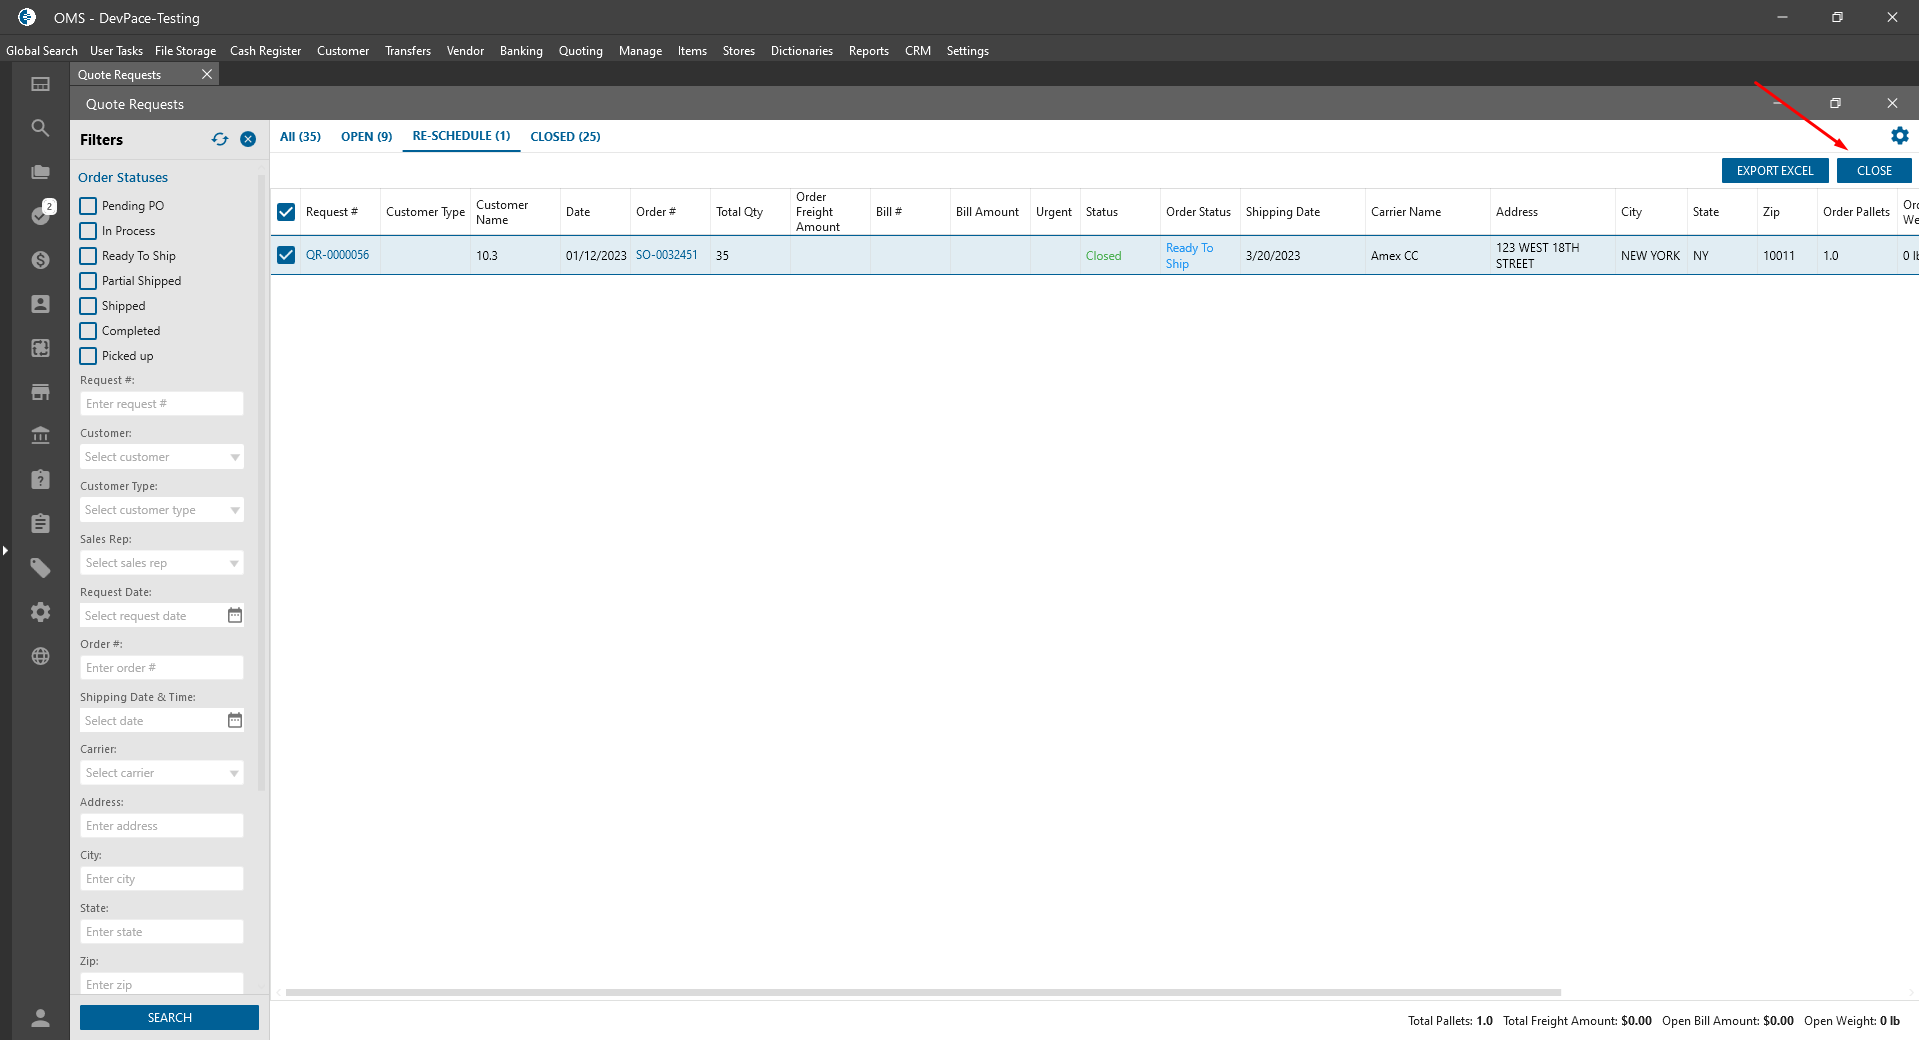1919x1040 pixels.
Task: Focus the Enter order # field
Action: [x=162, y=668]
